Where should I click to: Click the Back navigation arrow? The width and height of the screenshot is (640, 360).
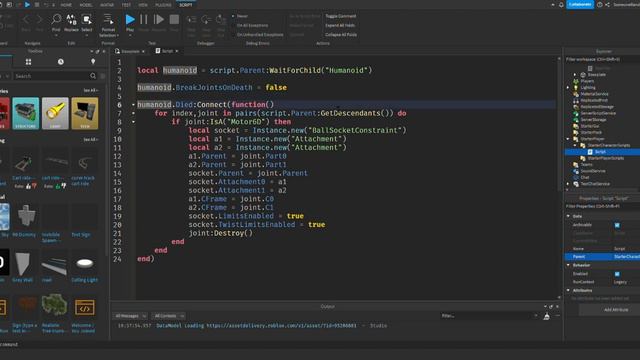pos(26,19)
